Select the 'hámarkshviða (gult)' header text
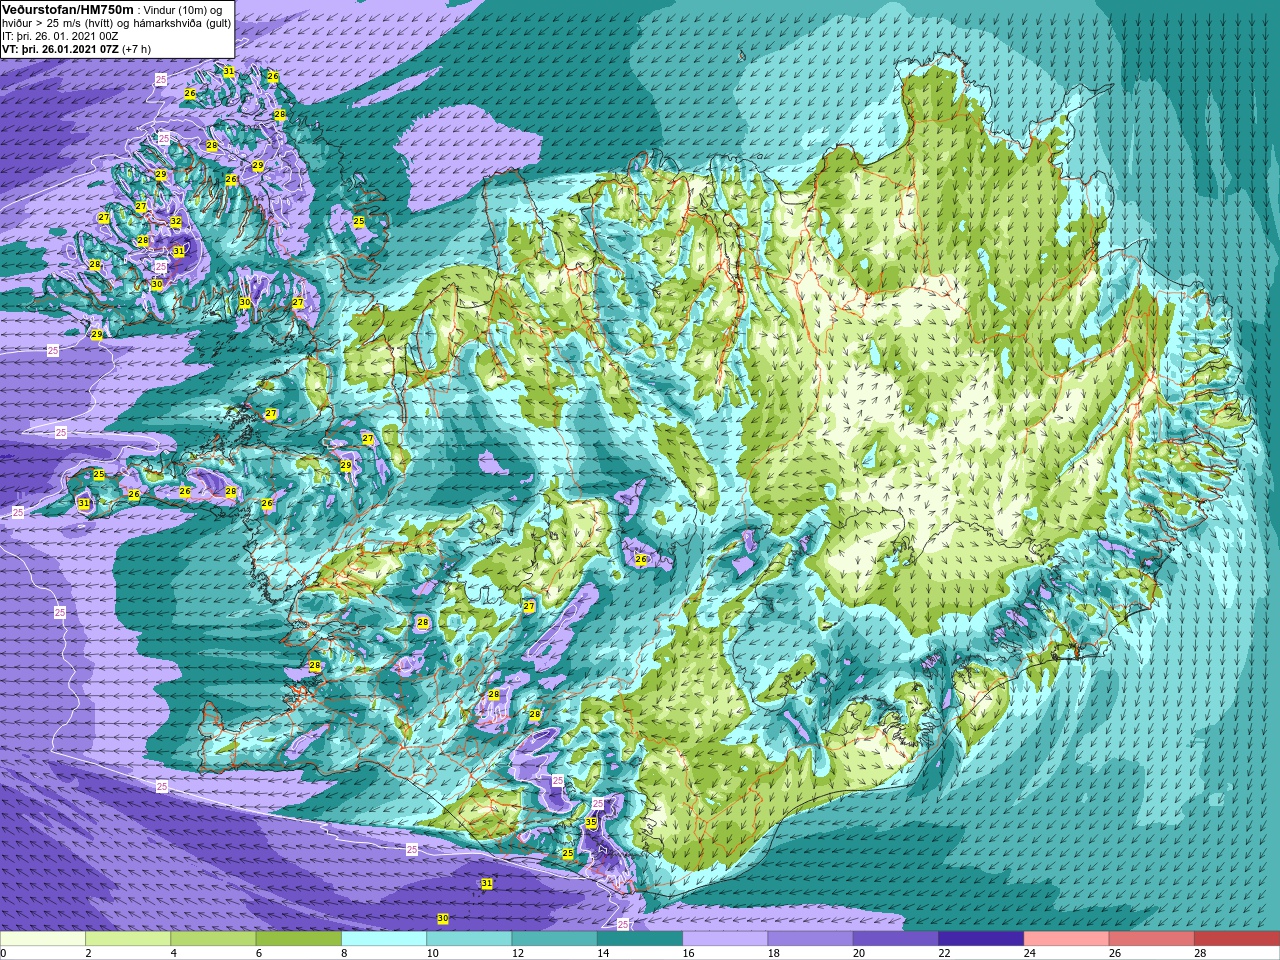Viewport: 1280px width, 960px height. pyautogui.click(x=184, y=23)
